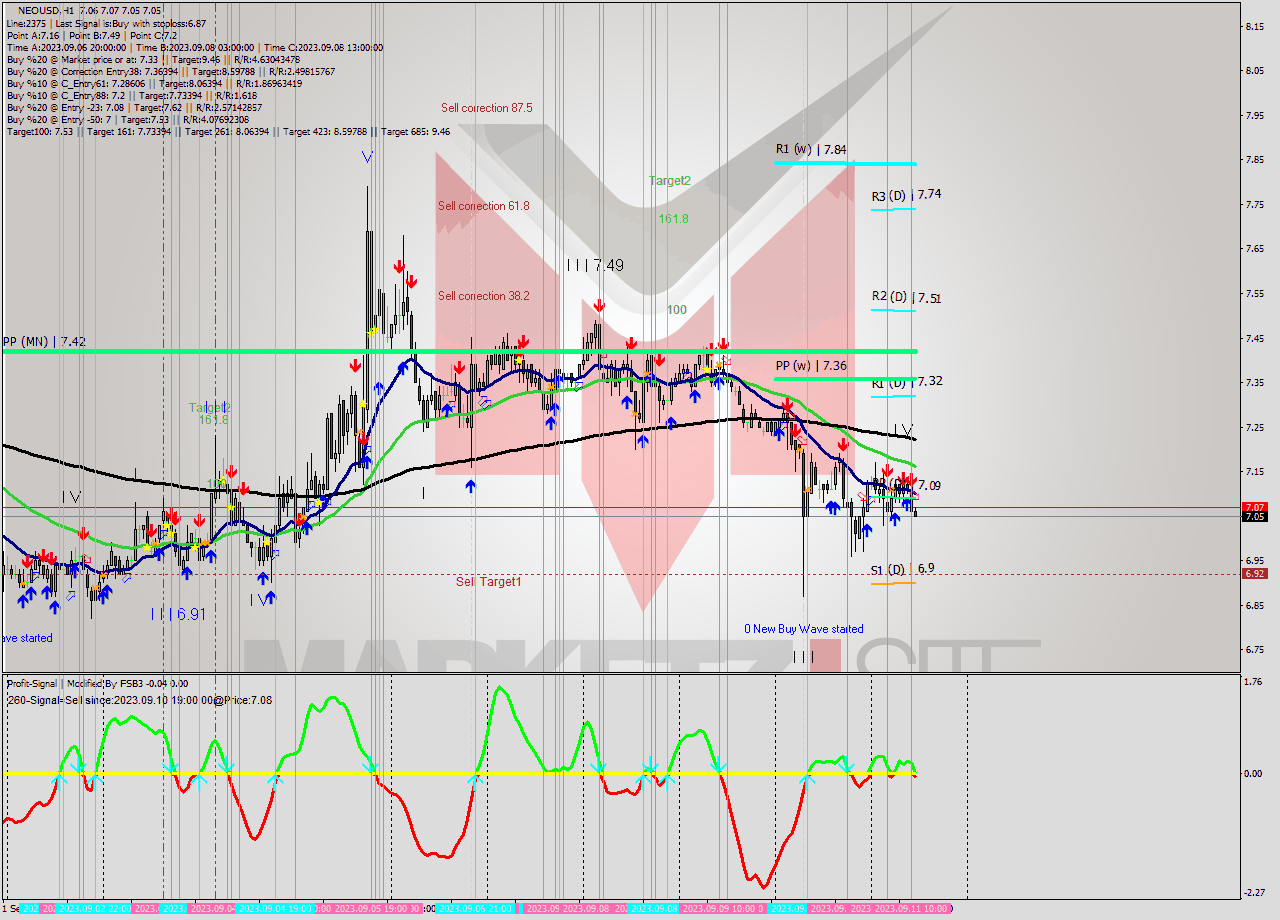Click the 'R2 (D) | 7.51' pivot label
The height and width of the screenshot is (920, 1280).
click(x=906, y=297)
